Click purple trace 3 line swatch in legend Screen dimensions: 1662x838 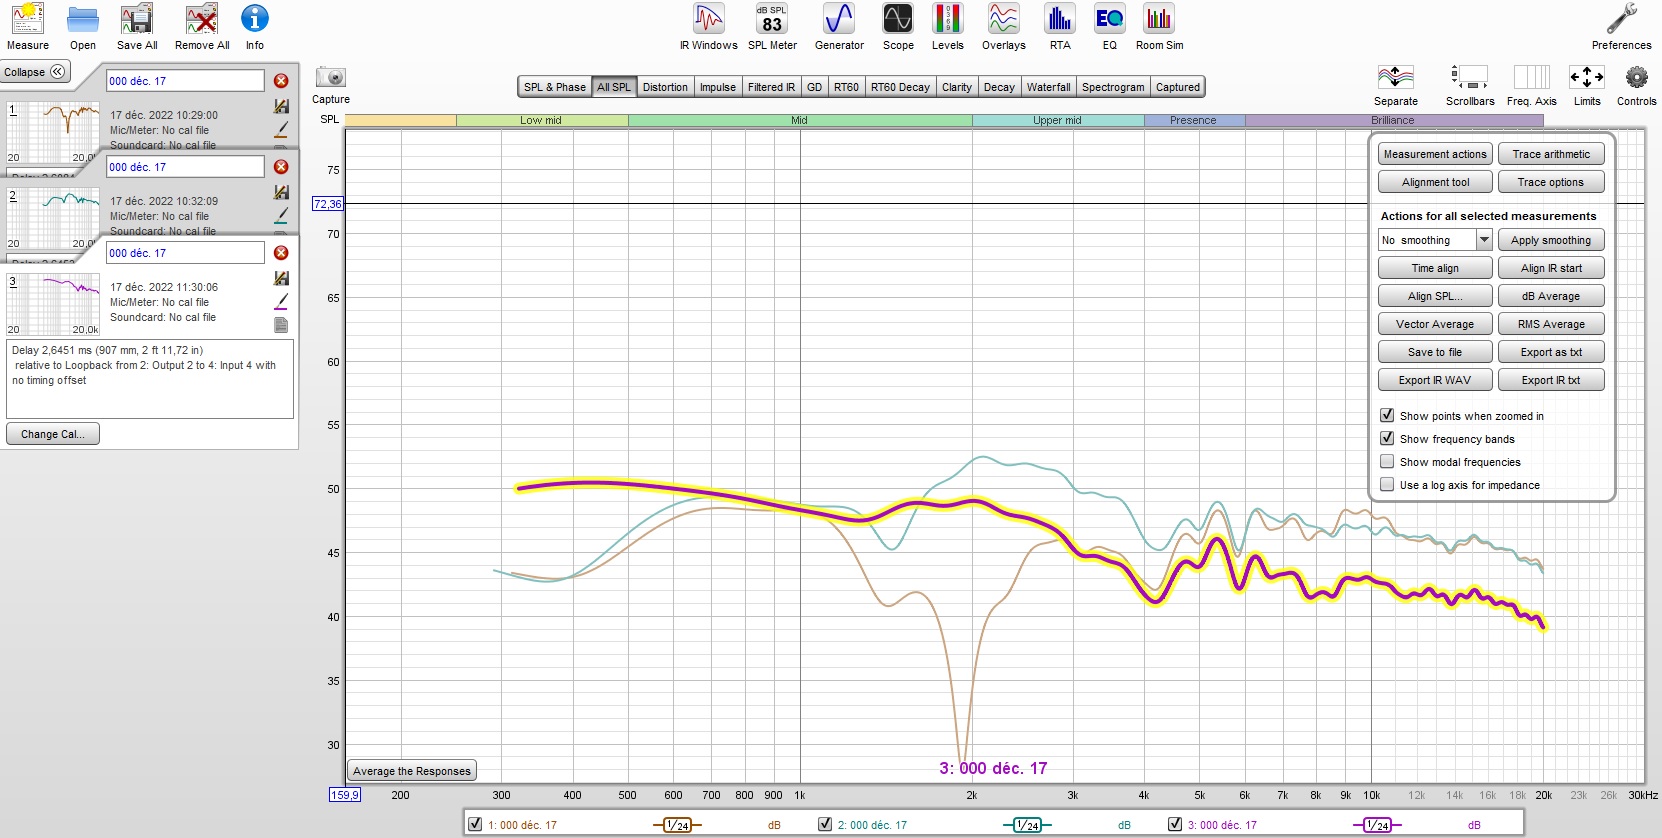(1377, 825)
